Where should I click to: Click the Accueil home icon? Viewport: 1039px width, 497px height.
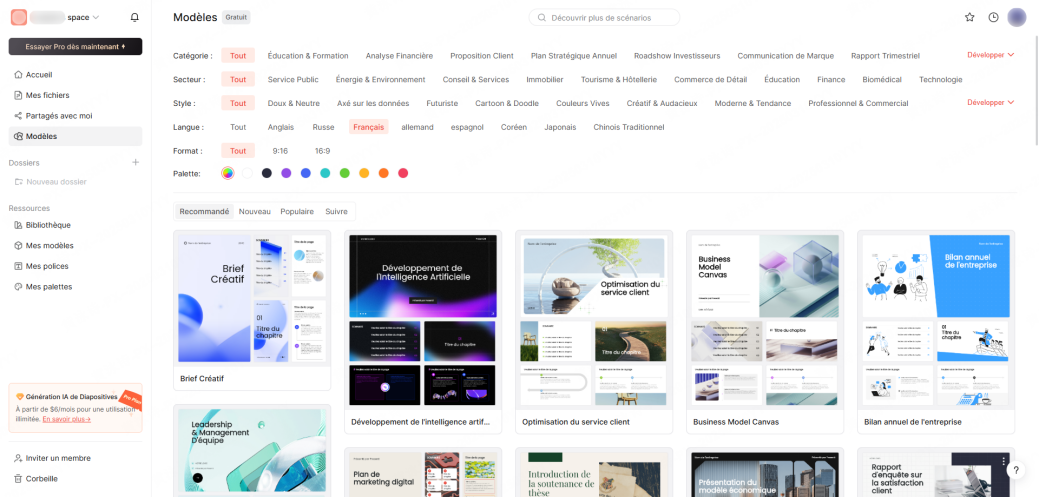click(x=19, y=75)
